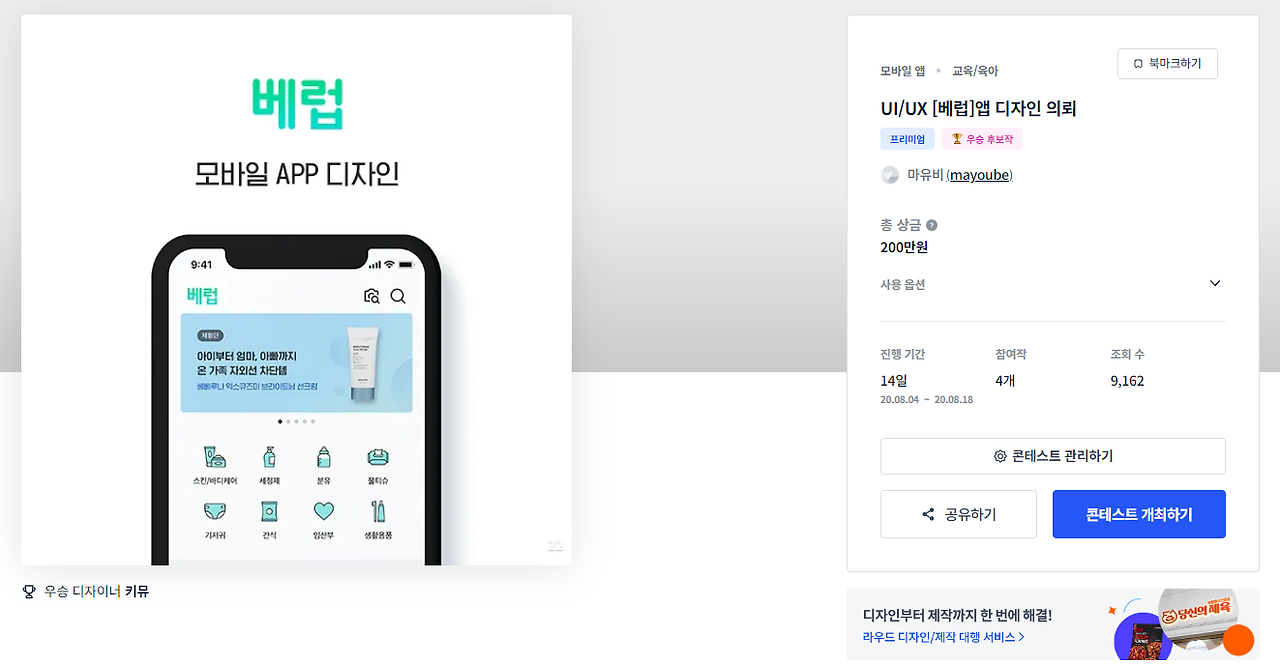
Task: Click the 프리미엄 badge
Action: (907, 139)
